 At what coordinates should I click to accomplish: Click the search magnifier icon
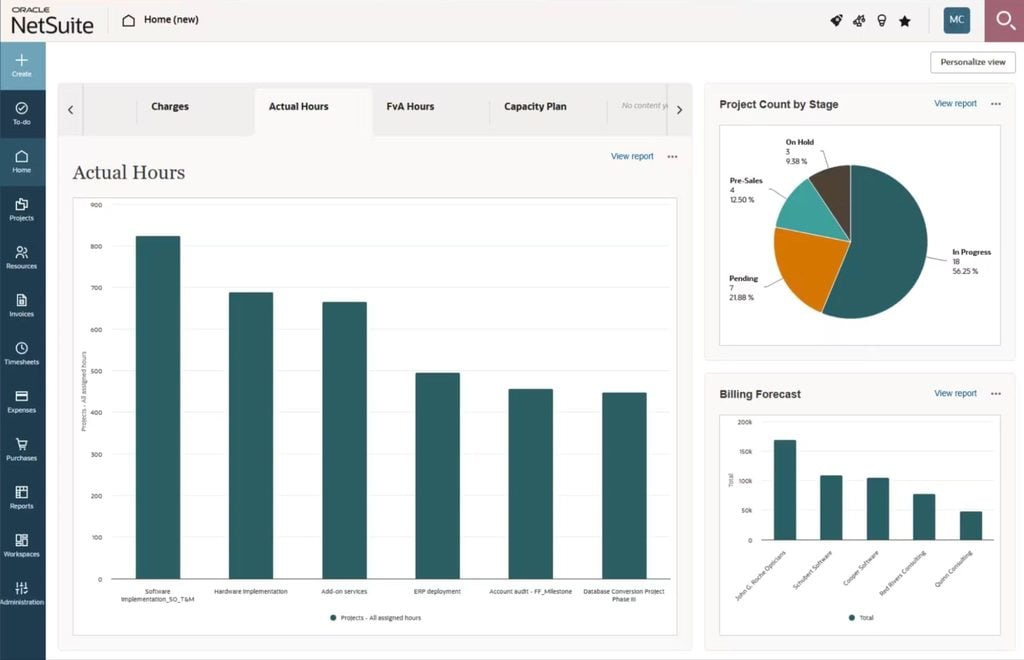point(1004,21)
